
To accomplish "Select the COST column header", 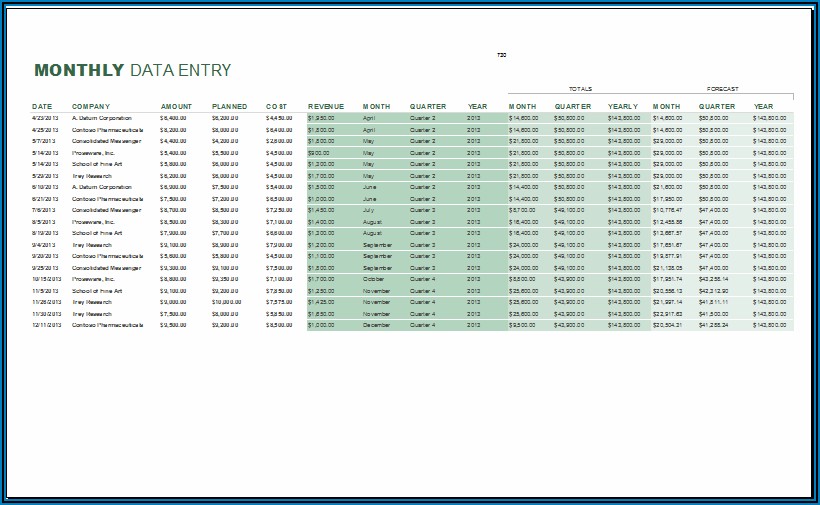I will 276,106.
